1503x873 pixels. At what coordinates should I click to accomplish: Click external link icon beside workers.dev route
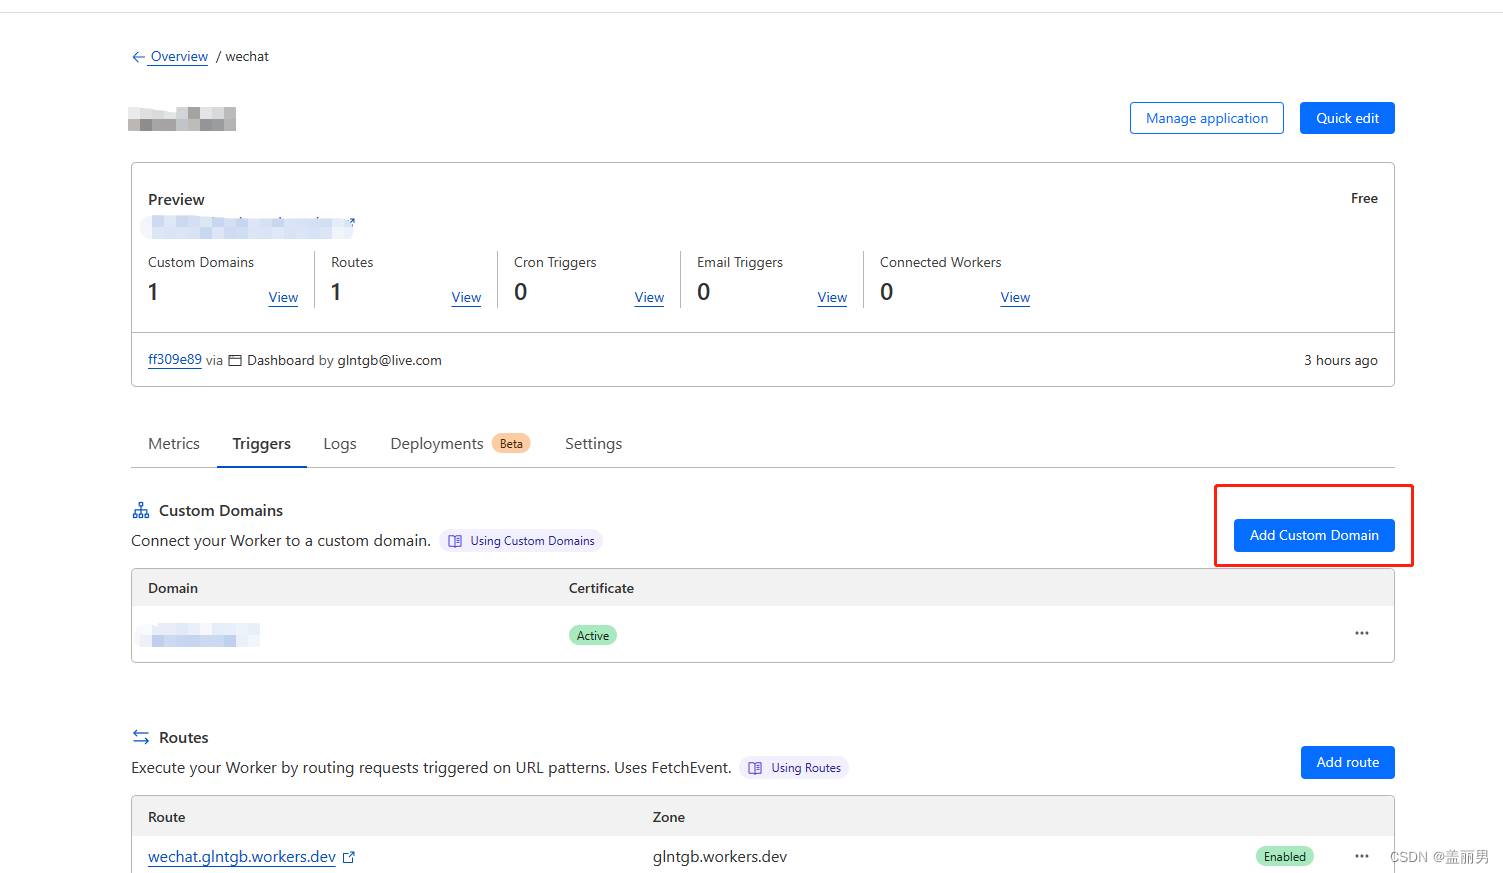pos(349,857)
